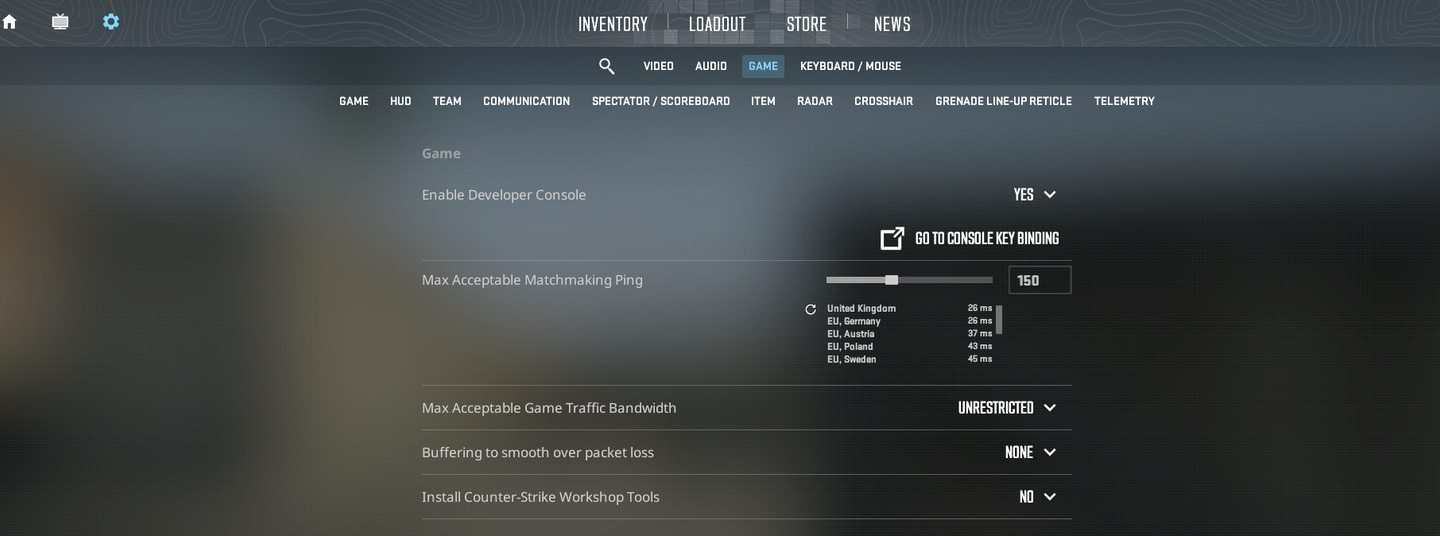Open the watch TV icon
Screen dimensions: 1440x536
(60, 22)
